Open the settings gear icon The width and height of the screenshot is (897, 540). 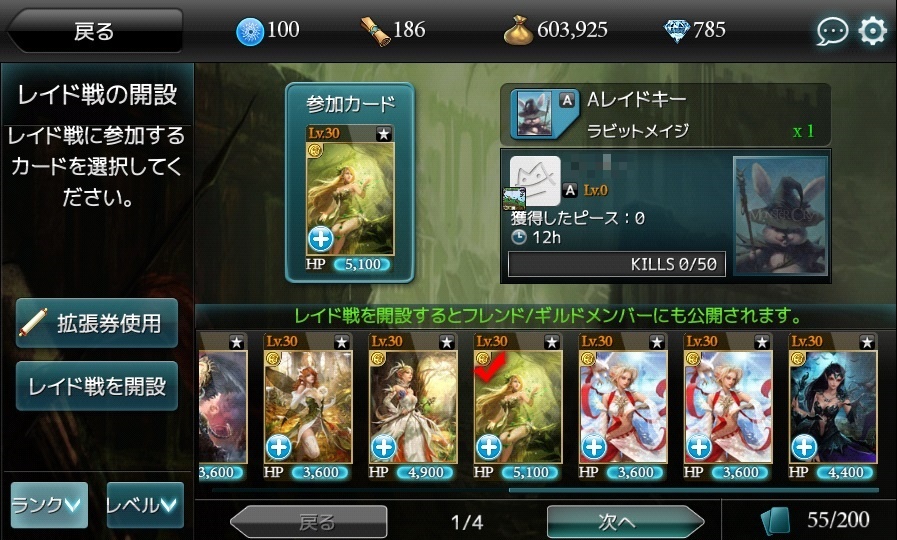872,30
